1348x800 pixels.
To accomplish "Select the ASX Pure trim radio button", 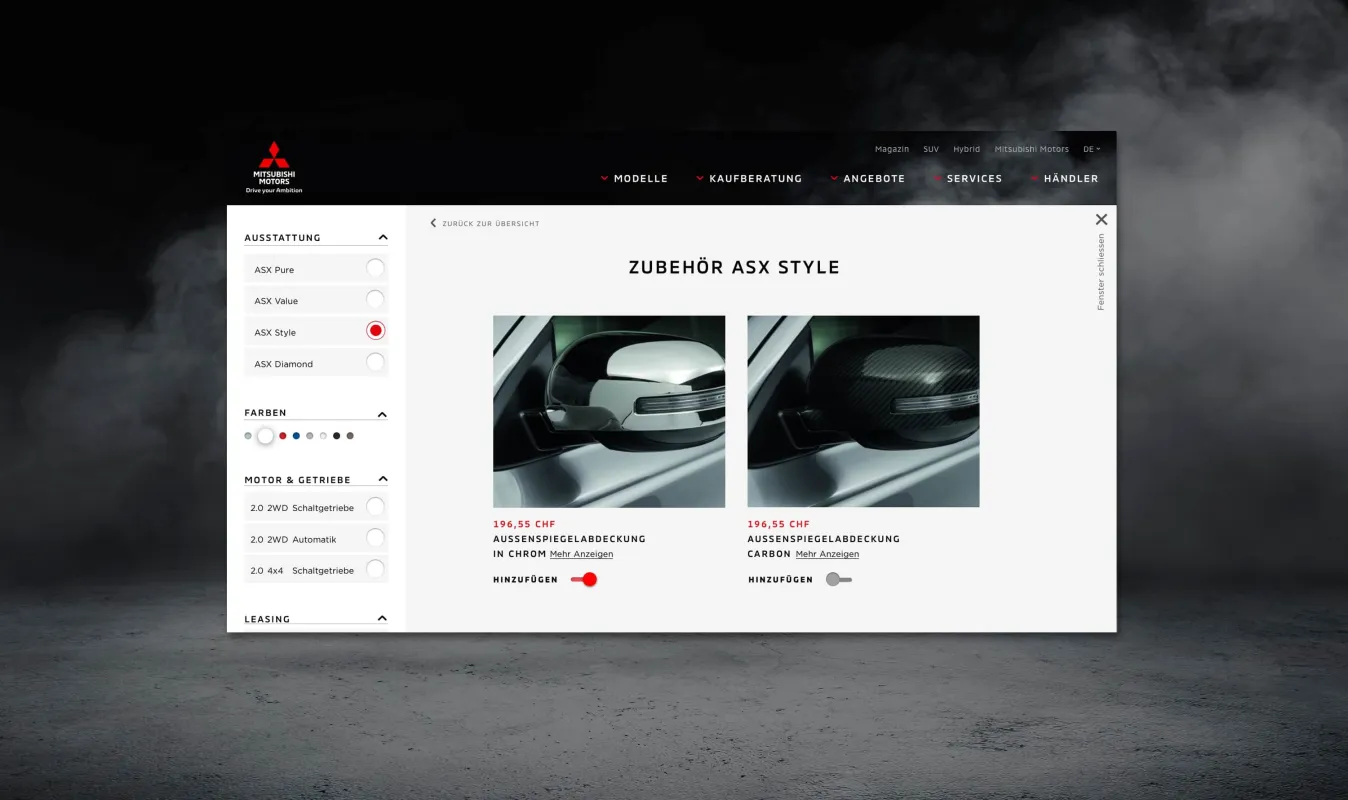I will pyautogui.click(x=375, y=268).
